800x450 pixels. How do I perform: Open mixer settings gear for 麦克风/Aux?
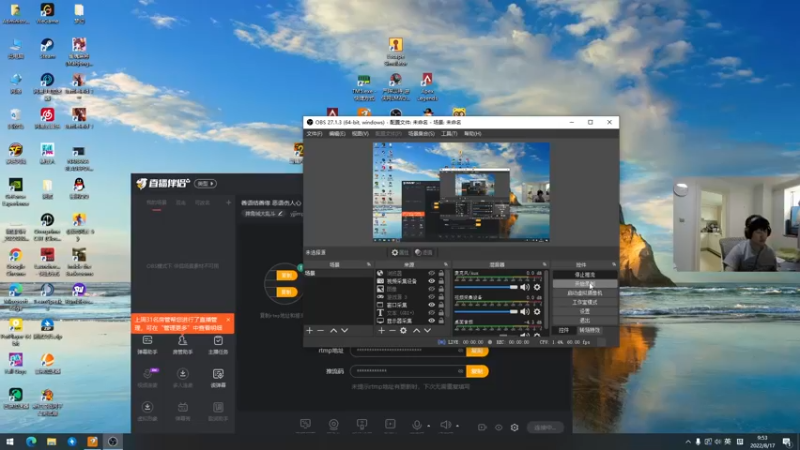tap(537, 287)
